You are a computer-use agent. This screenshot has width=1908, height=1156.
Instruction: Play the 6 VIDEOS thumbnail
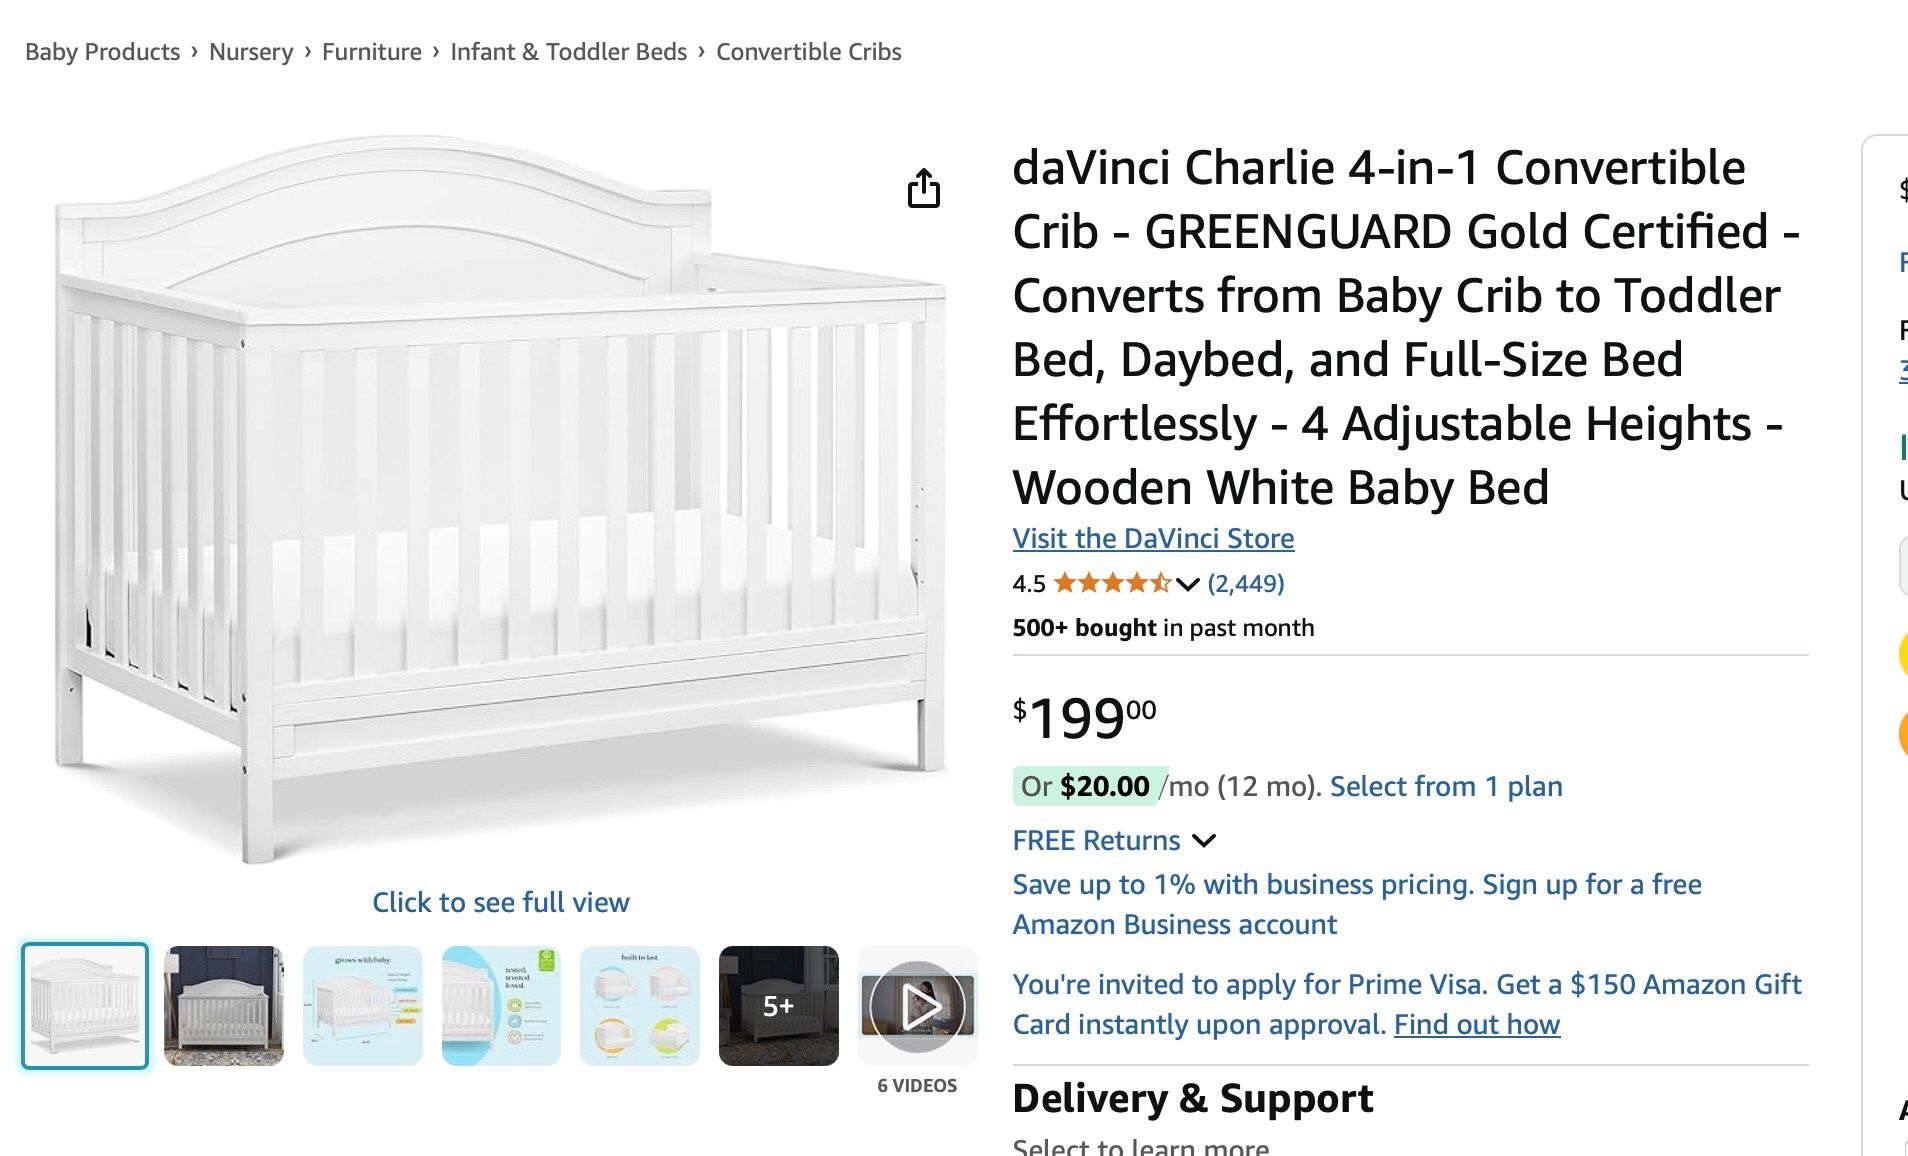point(916,1005)
